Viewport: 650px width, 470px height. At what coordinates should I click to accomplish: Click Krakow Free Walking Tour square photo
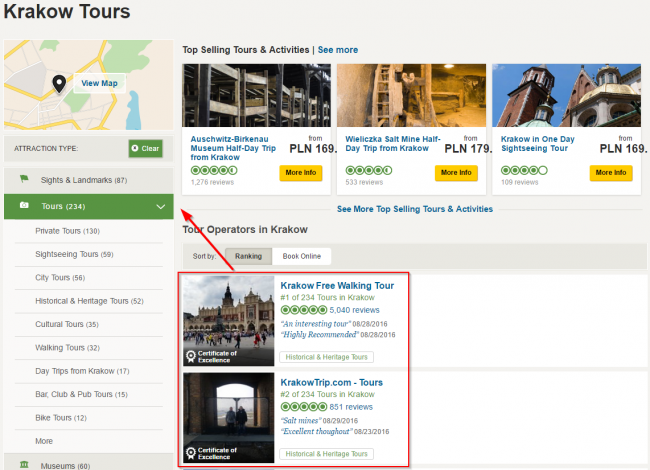click(x=229, y=321)
